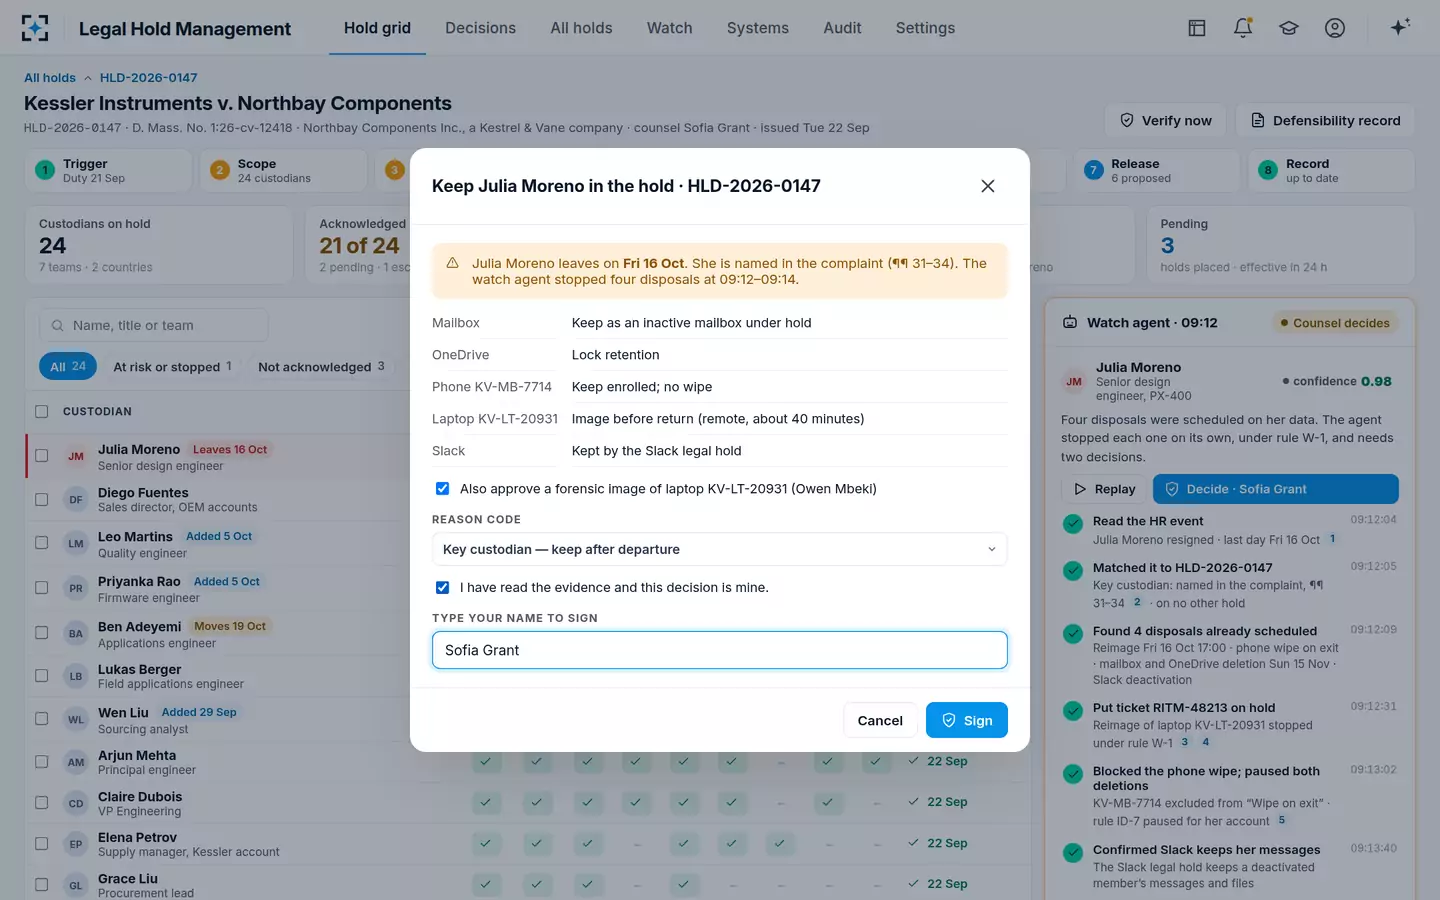Cancel the hold decision dialog
1440x900 pixels.
pyautogui.click(x=880, y=720)
